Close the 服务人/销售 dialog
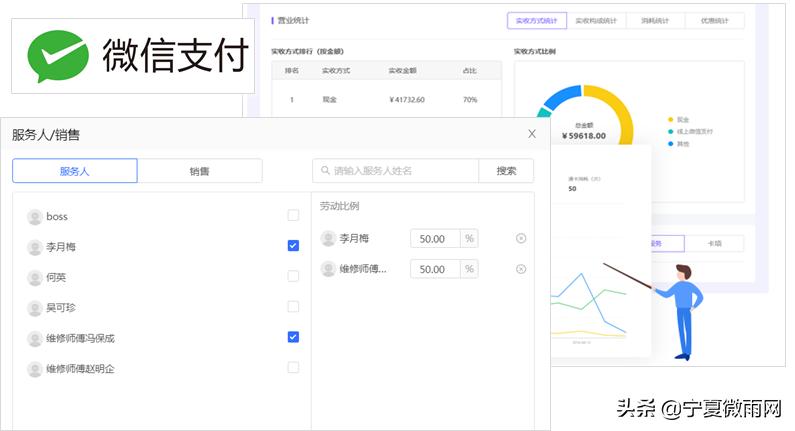 click(x=532, y=133)
